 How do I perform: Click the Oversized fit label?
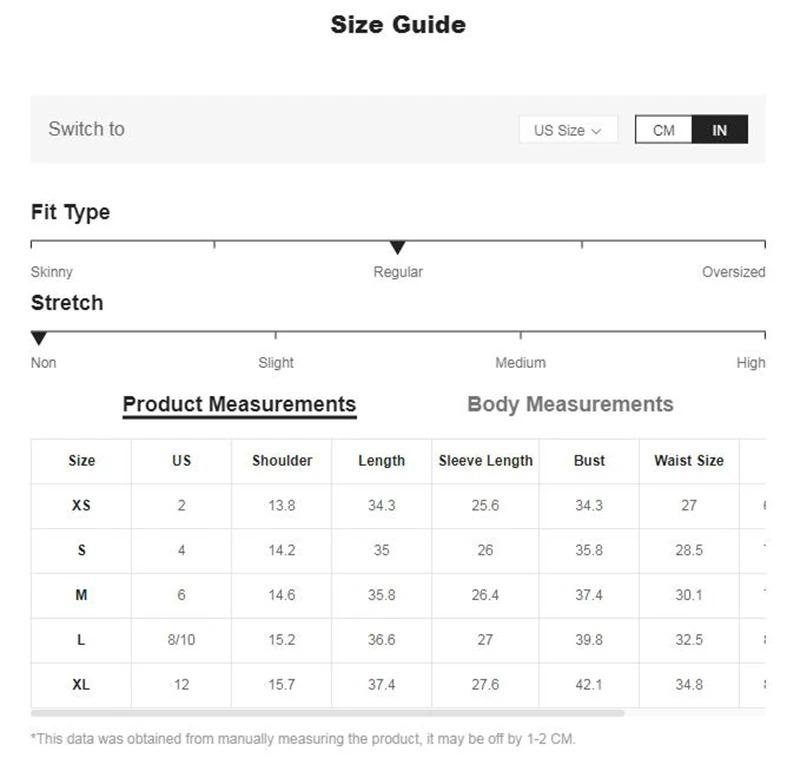point(733,272)
